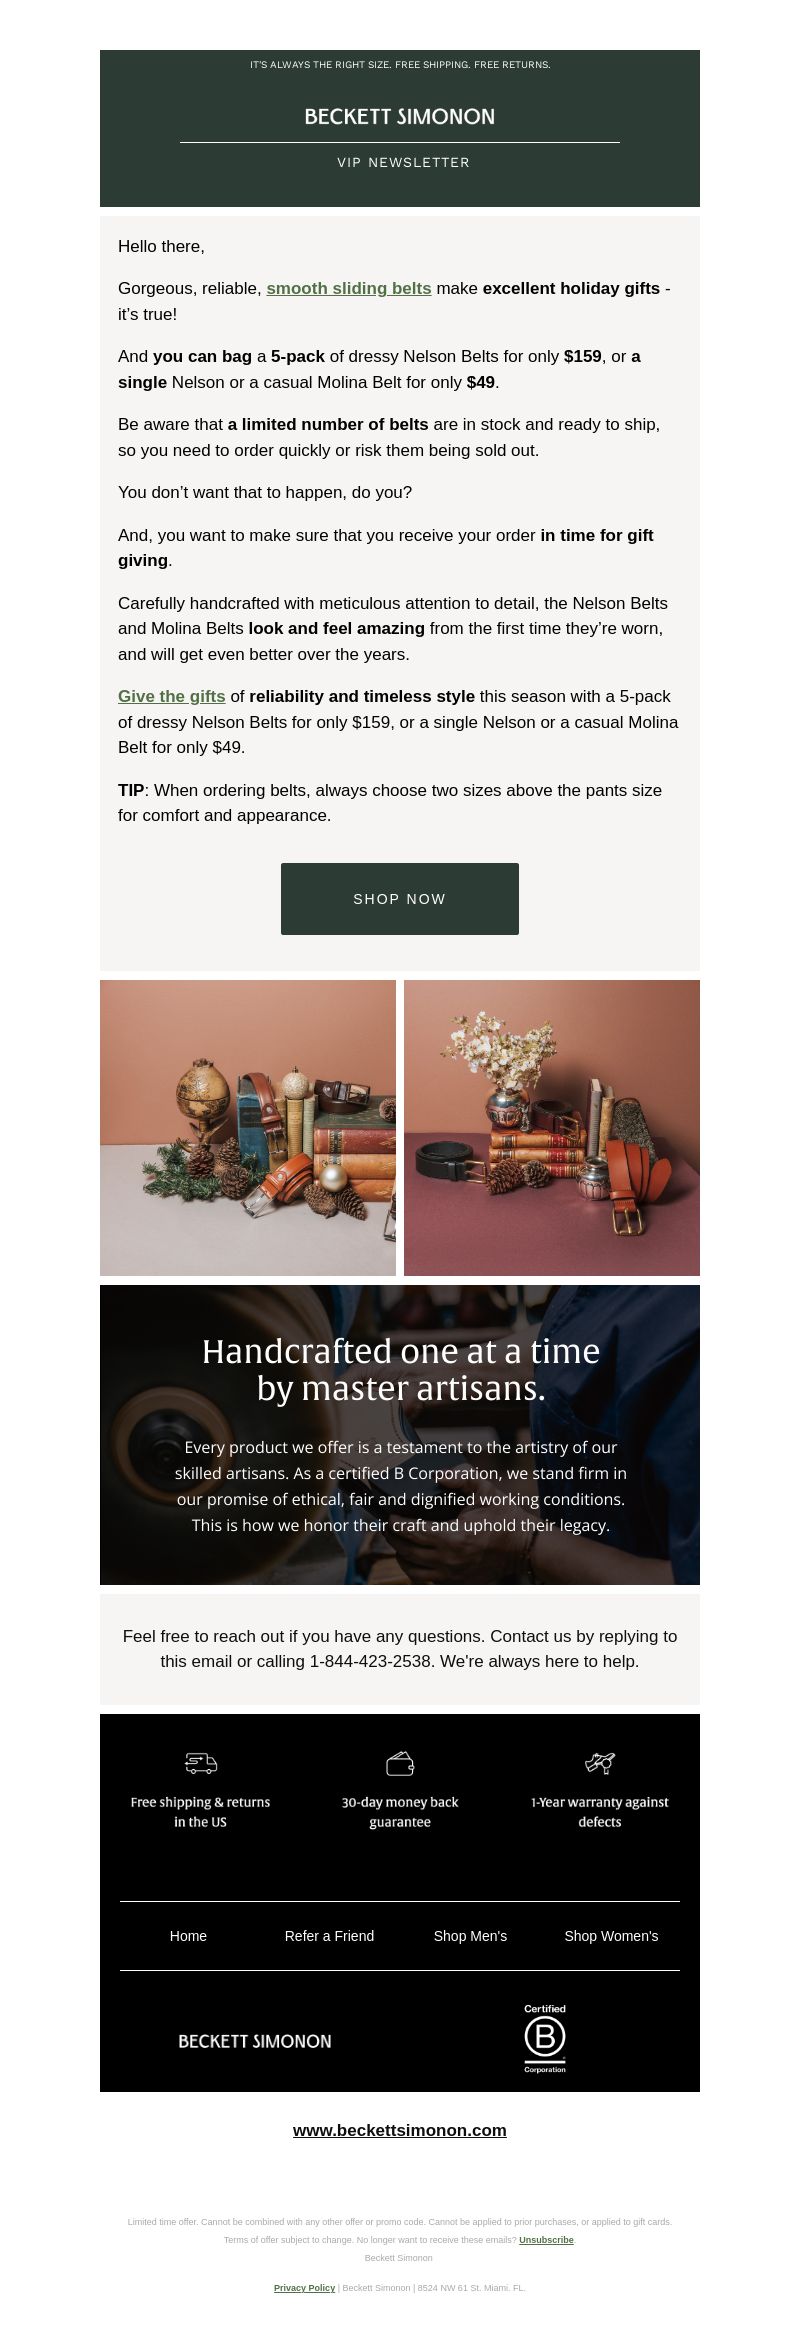Open the Privacy Policy link
The width and height of the screenshot is (800, 2343).
tap(304, 2288)
